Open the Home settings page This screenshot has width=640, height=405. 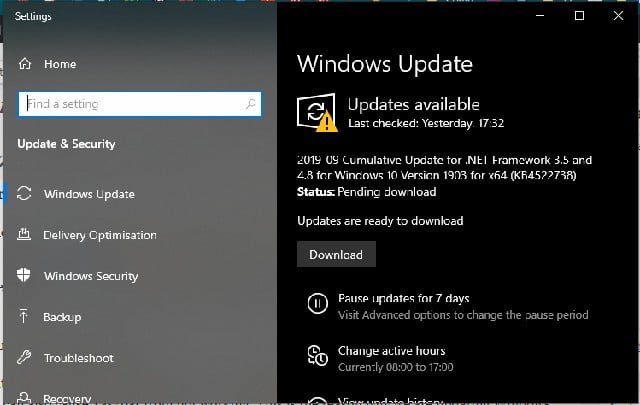[x=60, y=64]
